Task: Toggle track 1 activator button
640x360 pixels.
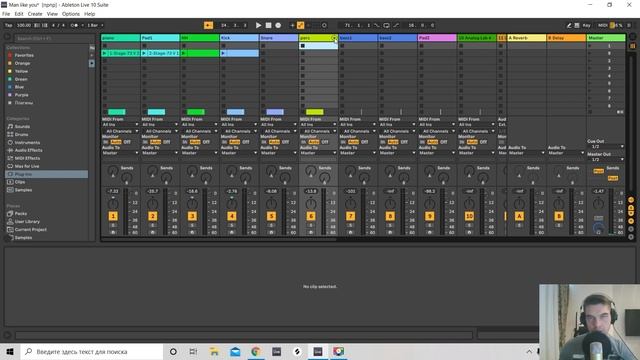Action: pyautogui.click(x=113, y=216)
